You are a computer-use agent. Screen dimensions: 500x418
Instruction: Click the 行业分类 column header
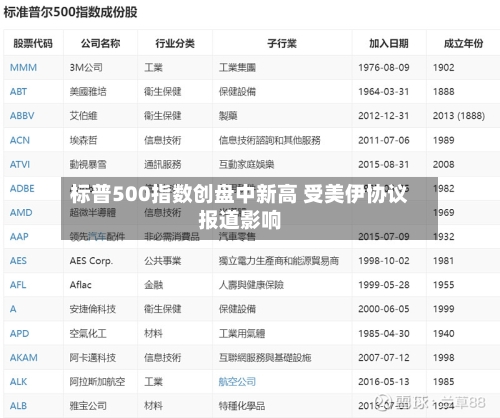175,43
